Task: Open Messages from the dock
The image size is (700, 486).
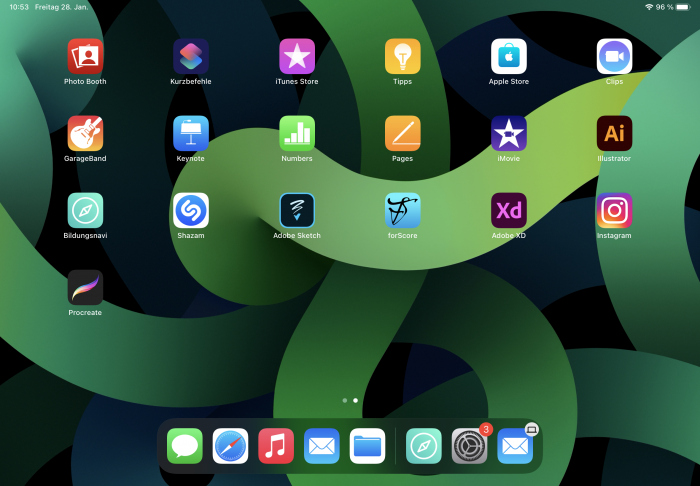Action: coord(185,446)
